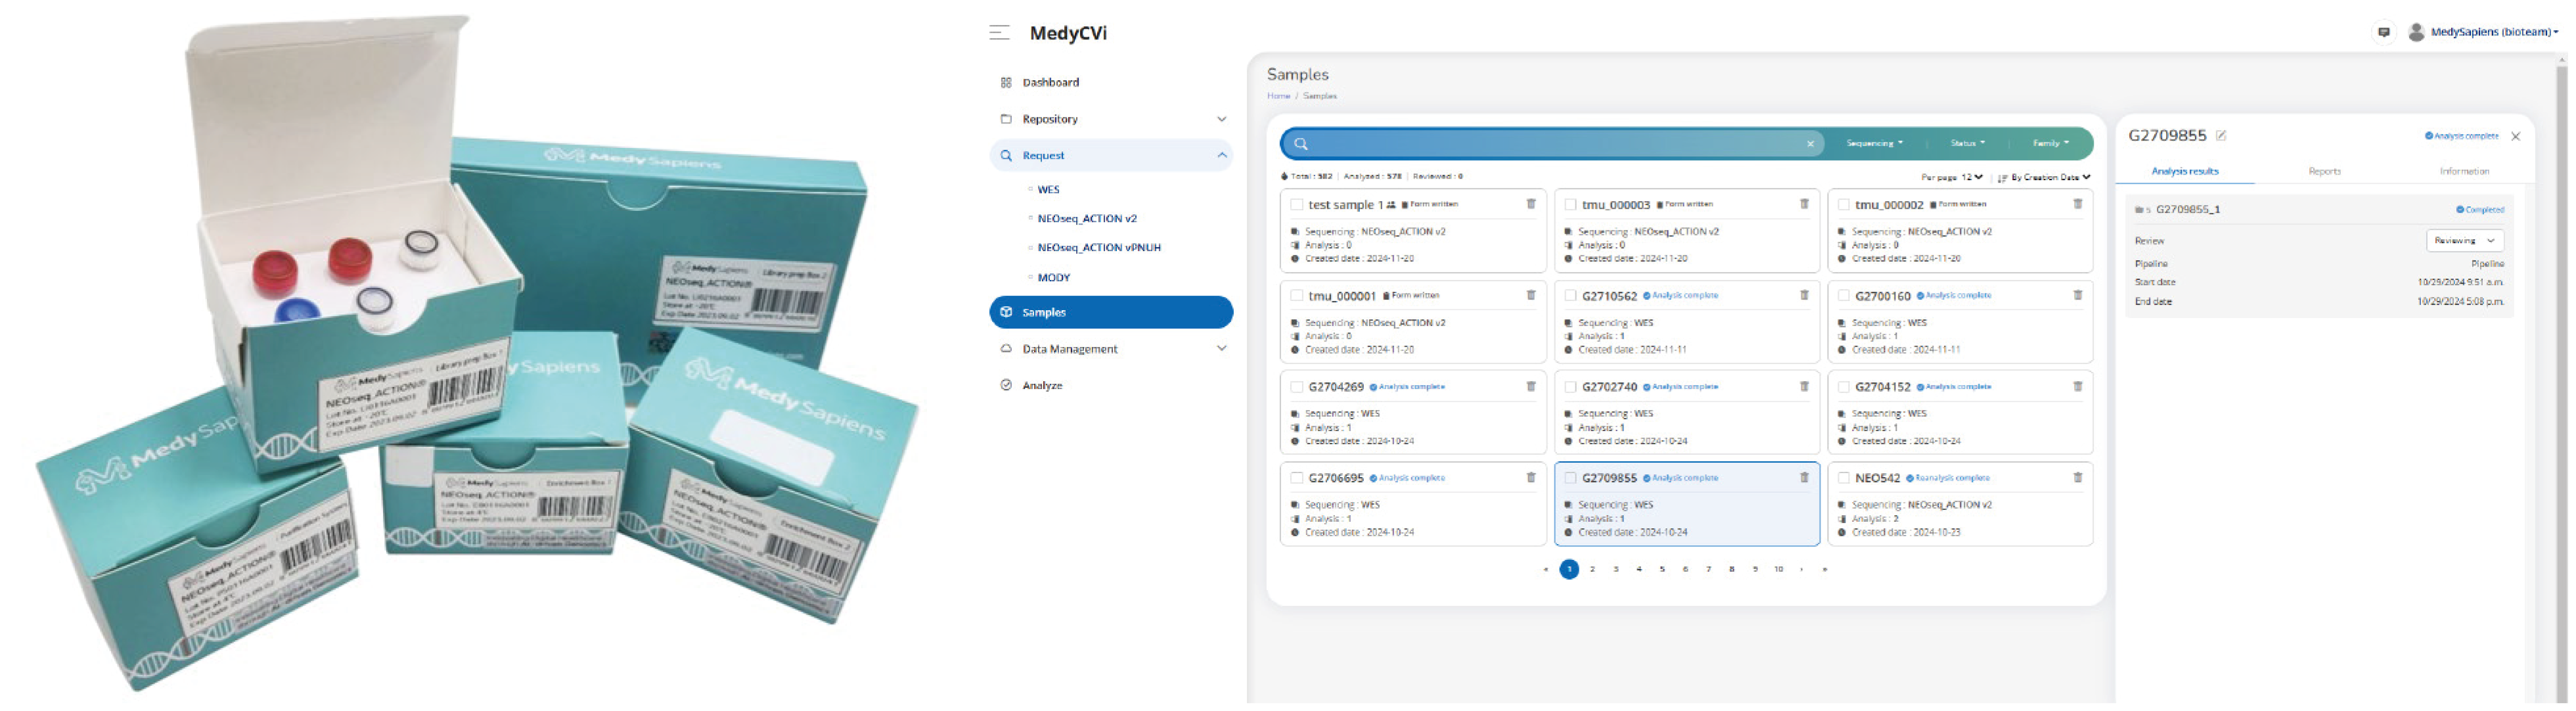Screen dimensions: 2576x711
Task: Delete the G2702740 sample card
Action: (x=1803, y=386)
